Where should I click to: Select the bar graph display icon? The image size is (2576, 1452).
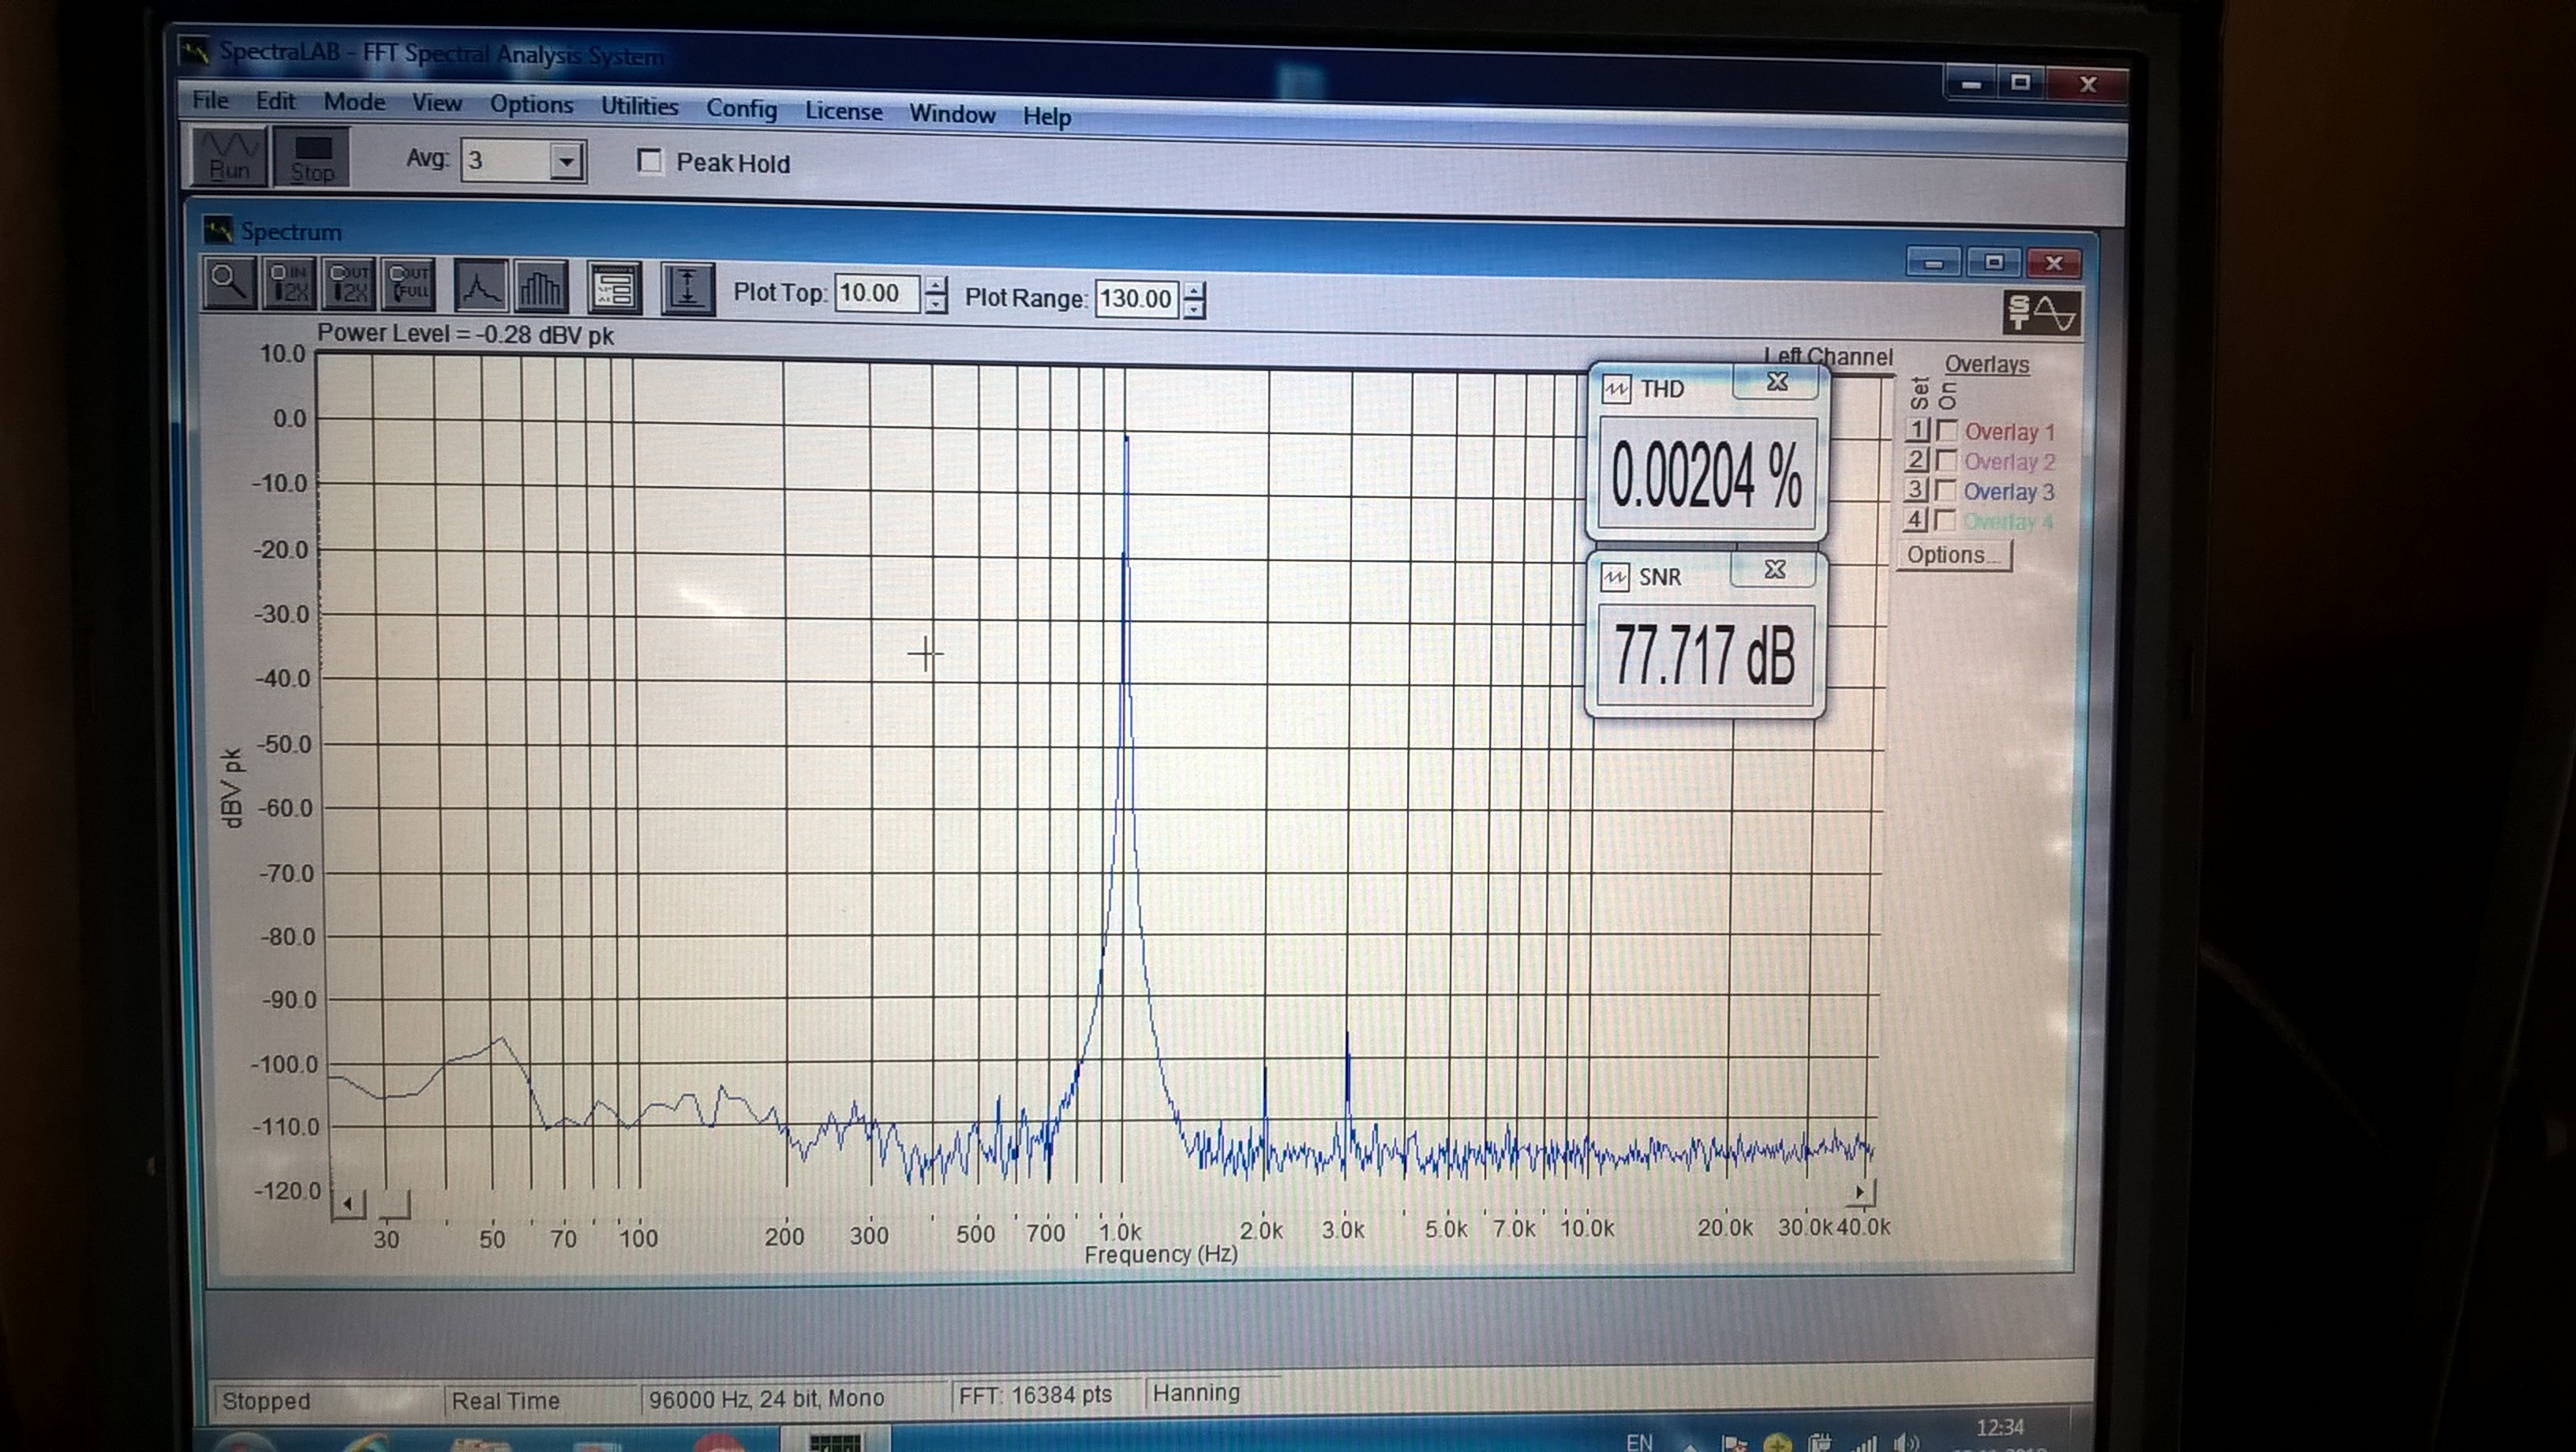(540, 289)
